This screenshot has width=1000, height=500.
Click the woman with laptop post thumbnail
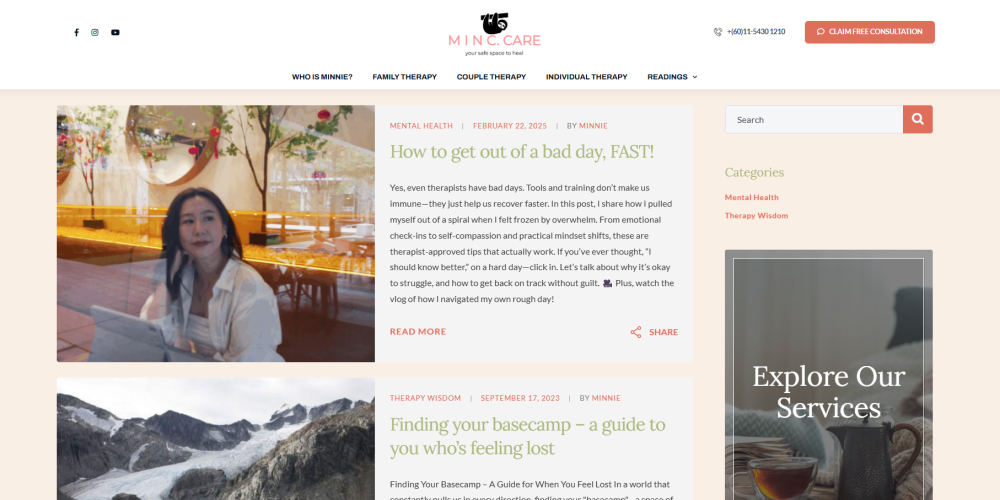(216, 233)
